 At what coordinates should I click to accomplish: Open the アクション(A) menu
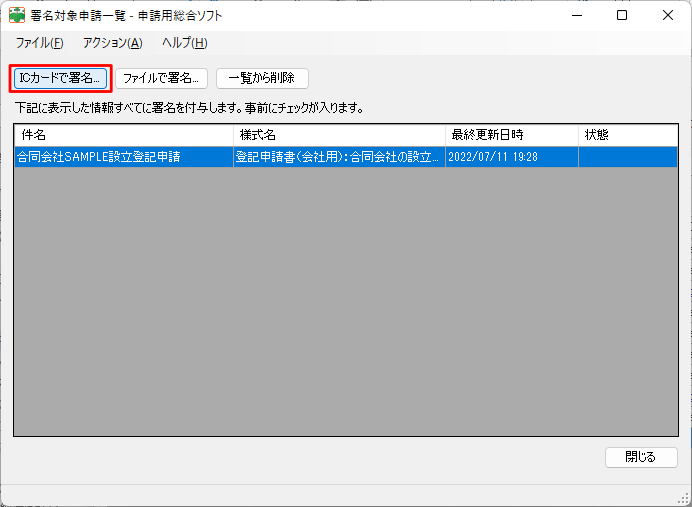(112, 43)
